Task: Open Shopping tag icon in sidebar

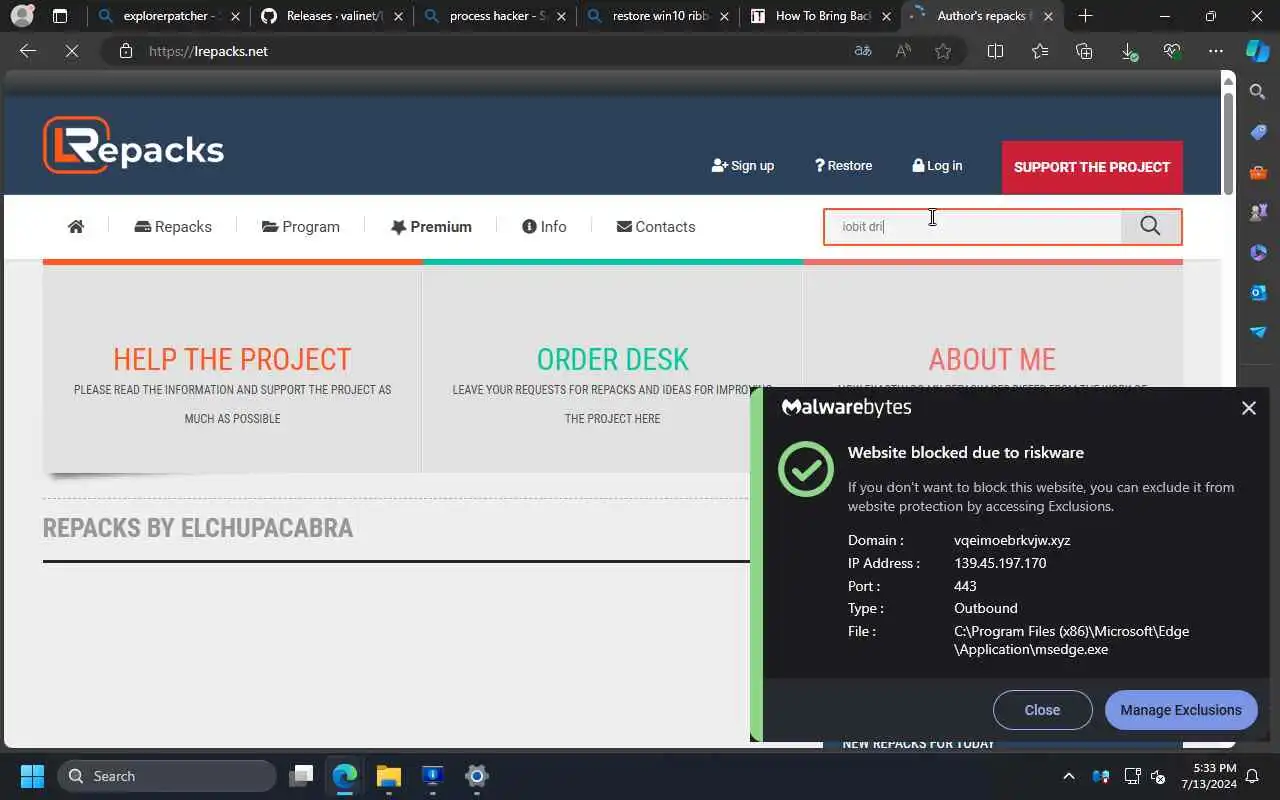Action: tap(1258, 132)
